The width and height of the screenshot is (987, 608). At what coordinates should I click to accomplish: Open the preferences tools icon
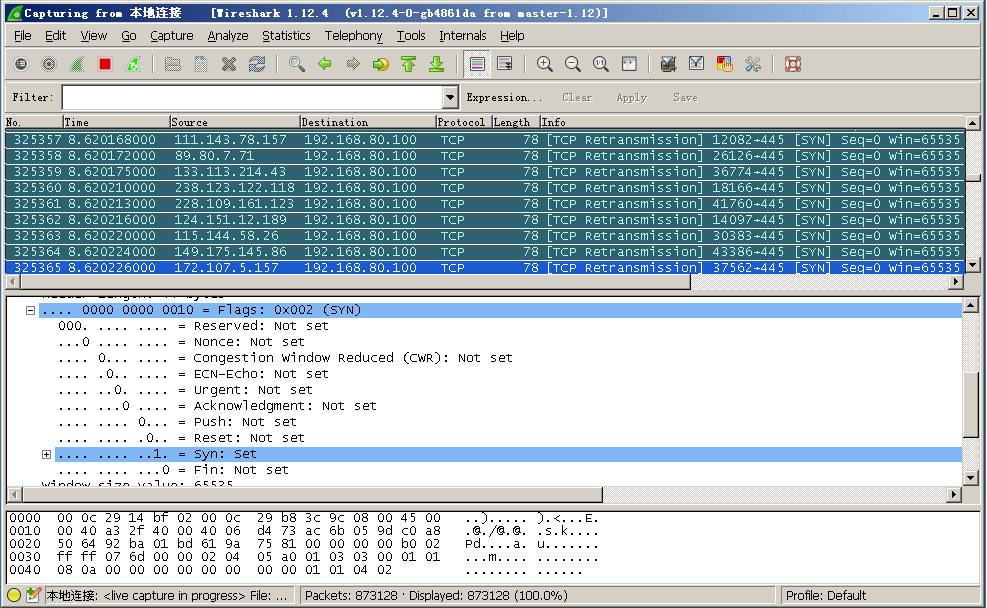tap(753, 64)
